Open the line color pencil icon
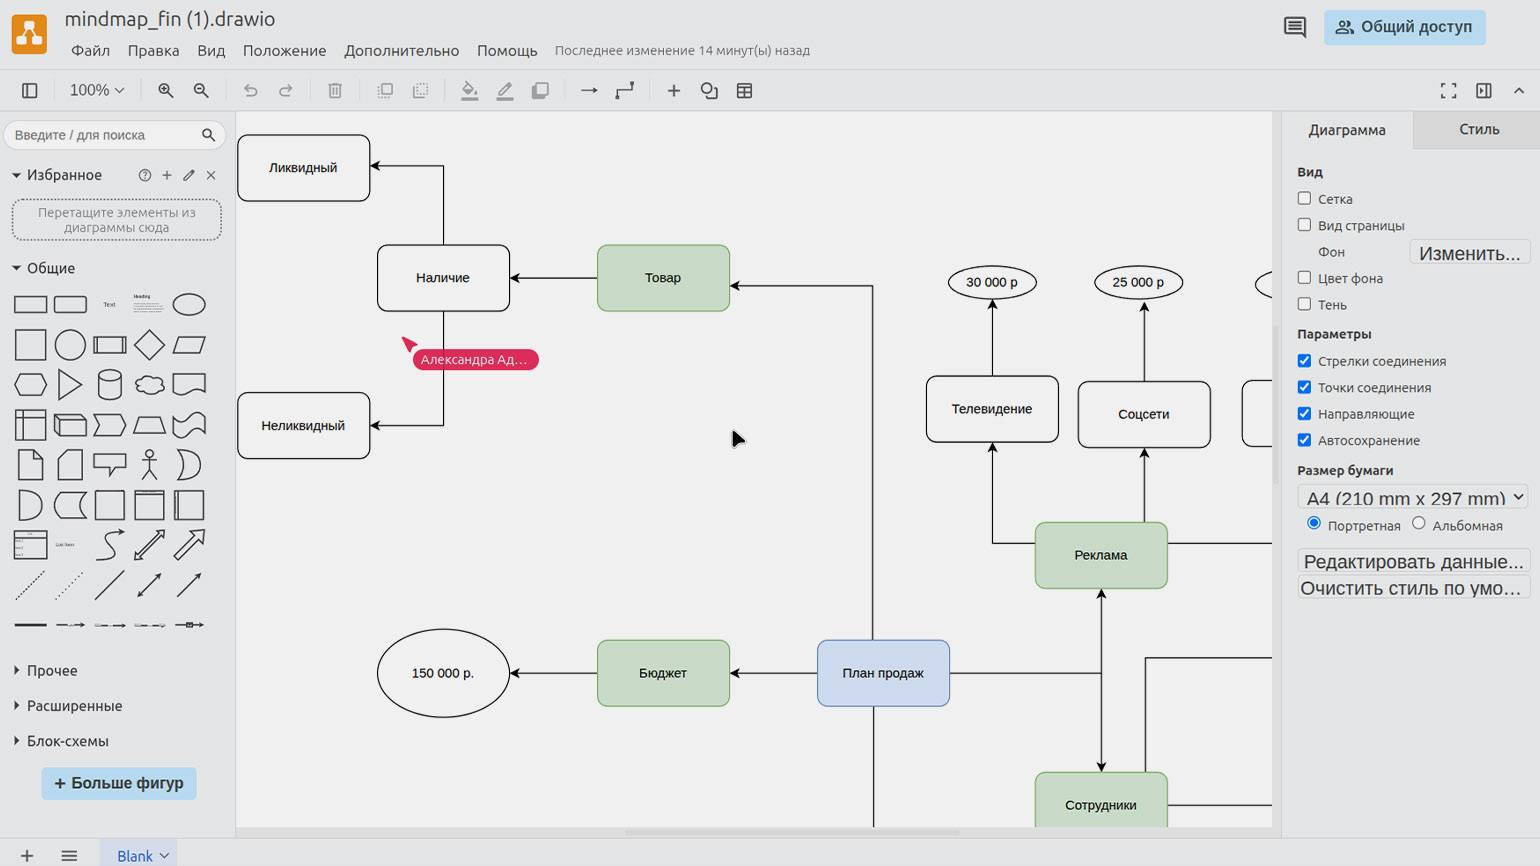 (x=505, y=91)
